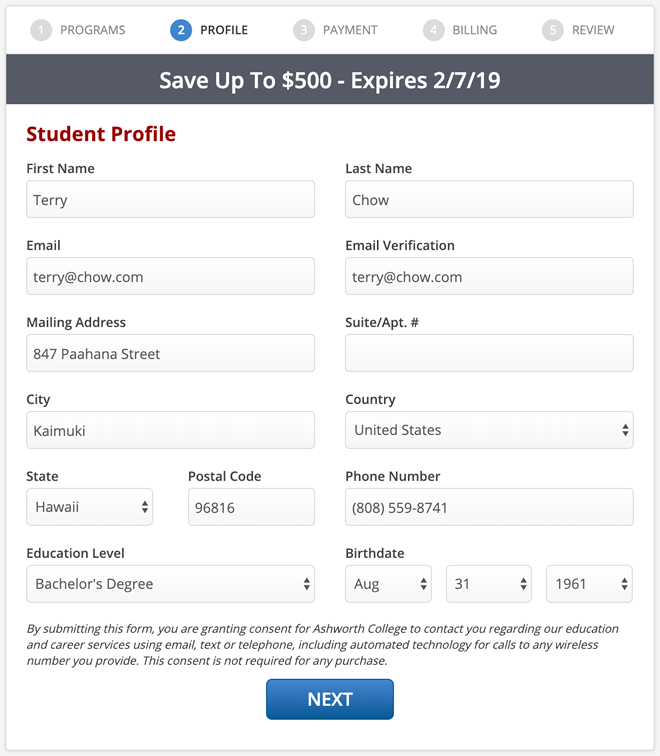Click the step 5 Review circle icon

coord(553,30)
